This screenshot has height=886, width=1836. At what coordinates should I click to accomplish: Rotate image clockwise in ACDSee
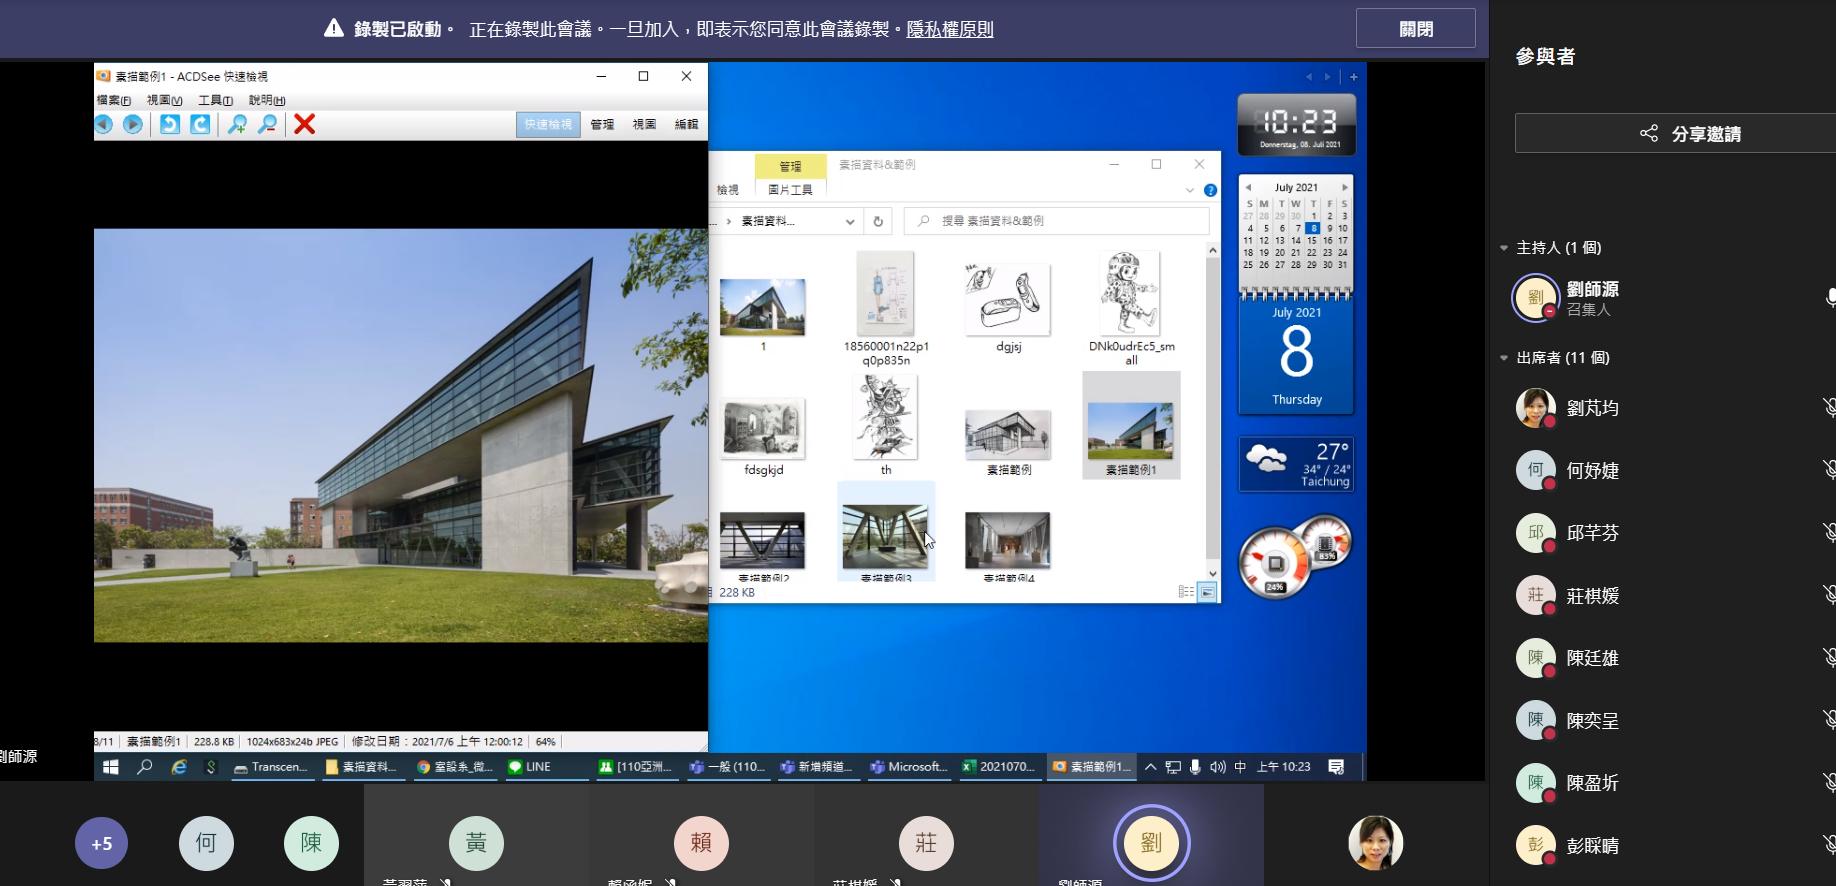(x=200, y=124)
